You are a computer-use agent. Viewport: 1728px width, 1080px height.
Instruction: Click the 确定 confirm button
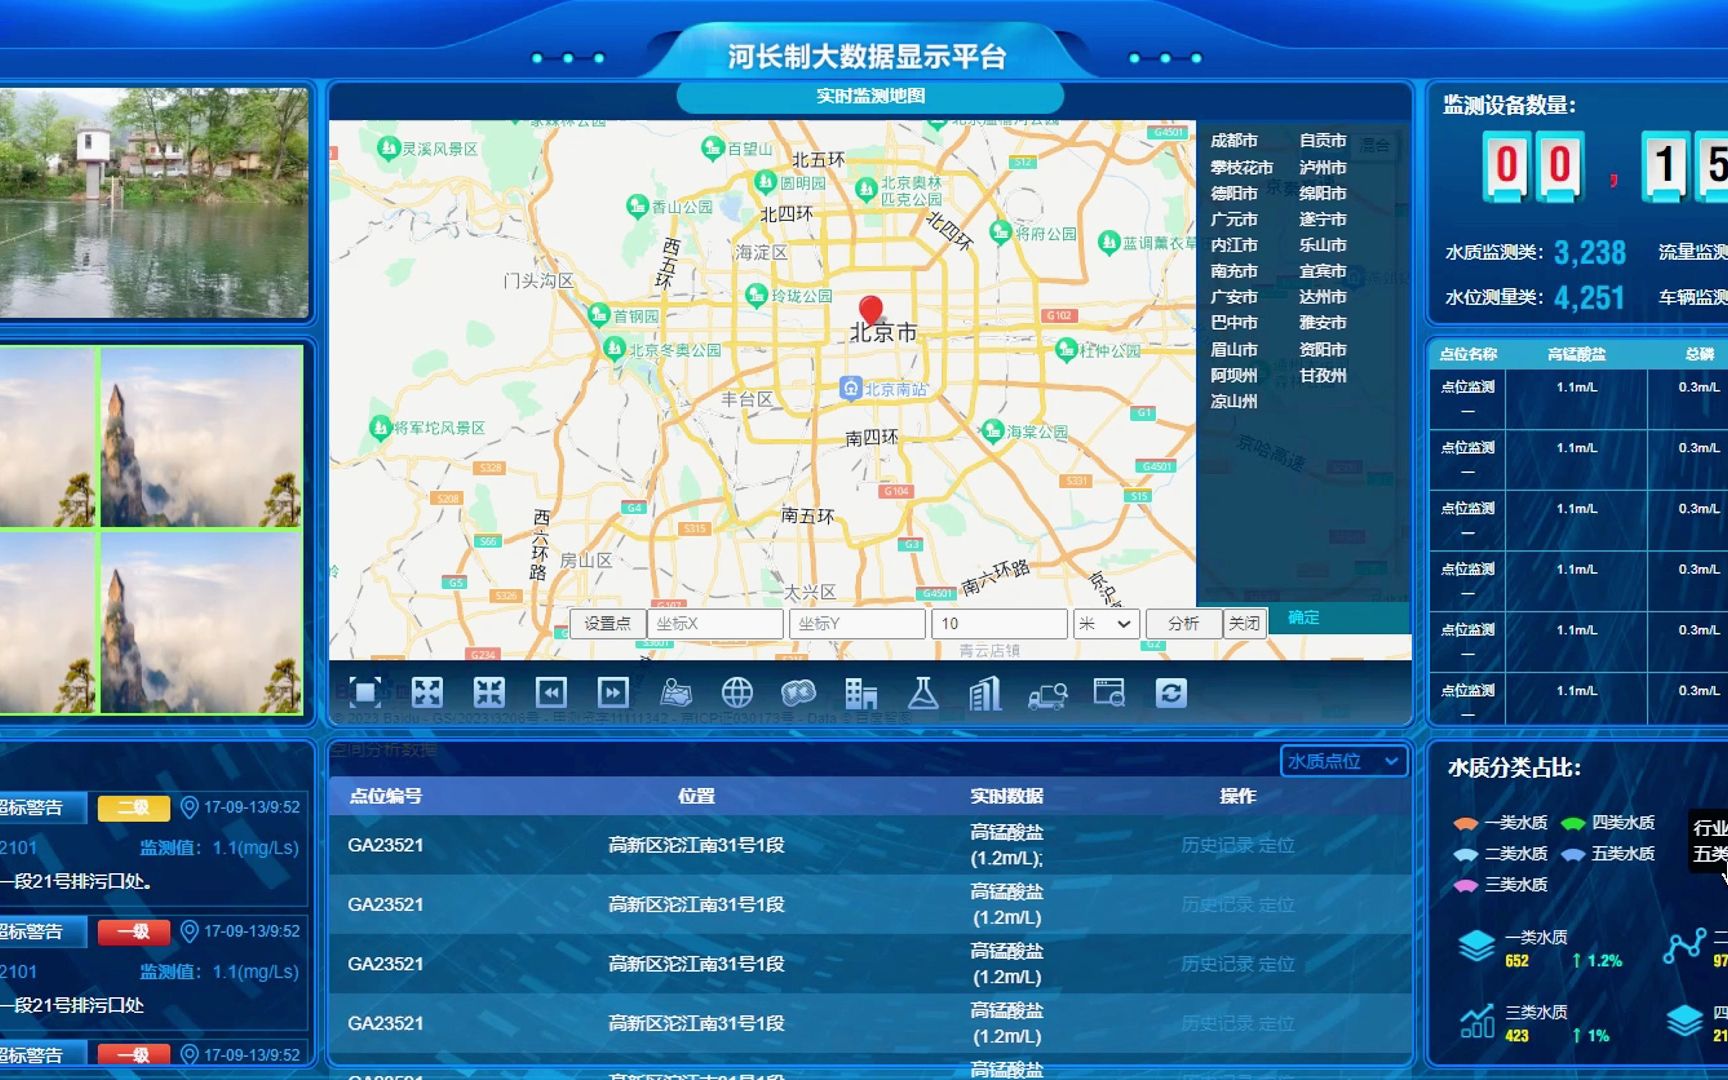[1303, 617]
